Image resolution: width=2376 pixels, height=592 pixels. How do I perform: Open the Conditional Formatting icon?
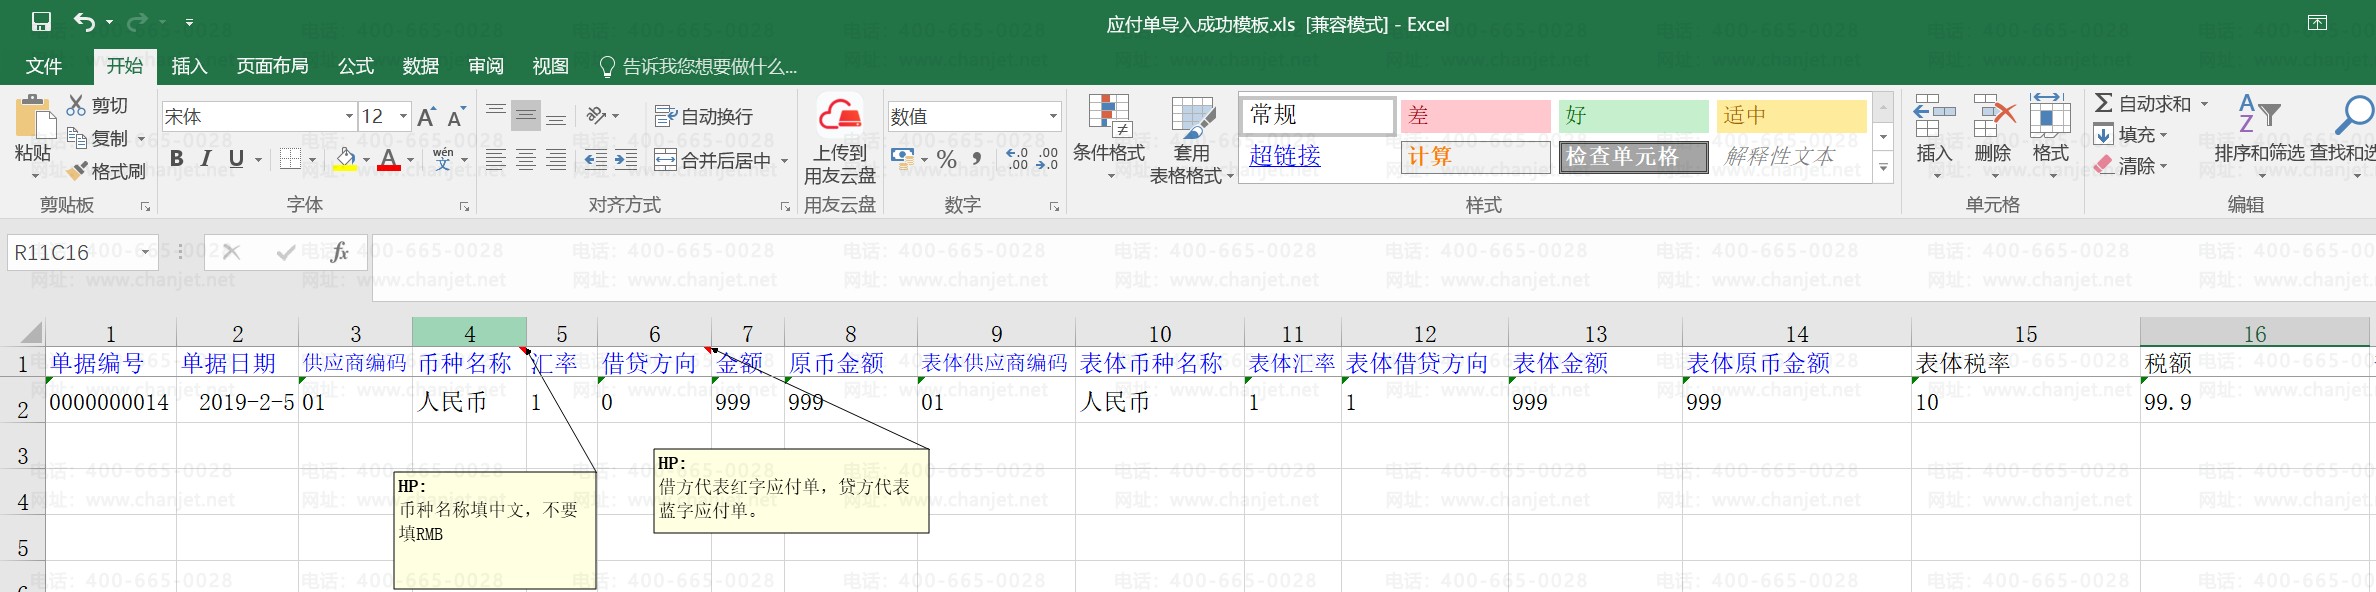[1109, 117]
